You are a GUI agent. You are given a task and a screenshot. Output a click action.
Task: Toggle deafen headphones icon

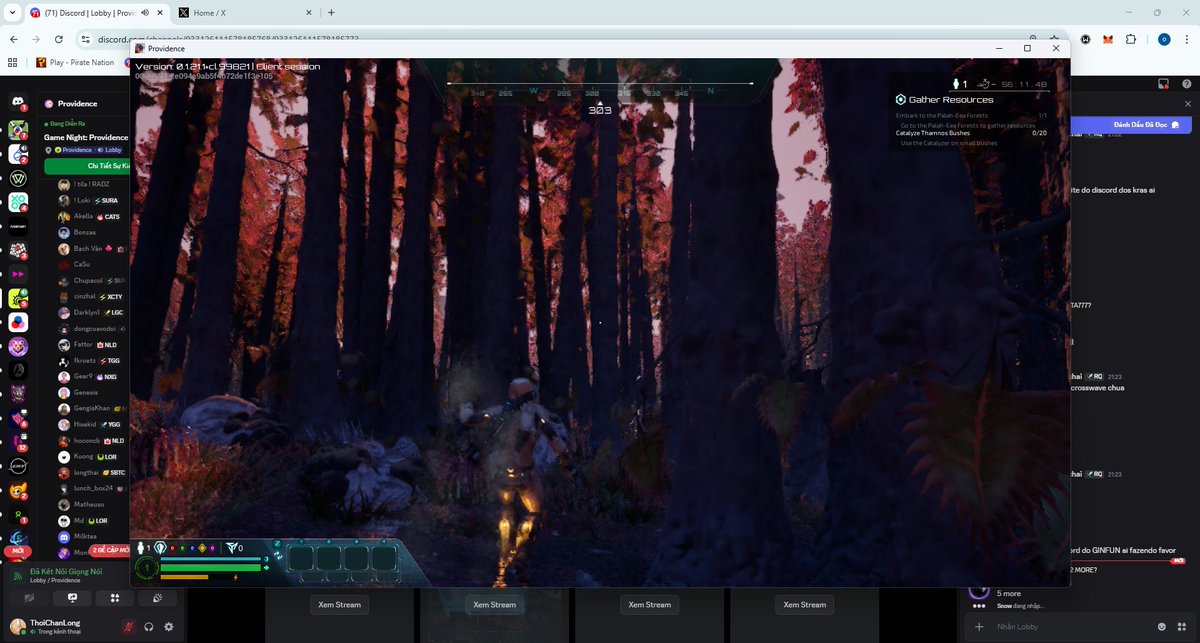point(148,627)
